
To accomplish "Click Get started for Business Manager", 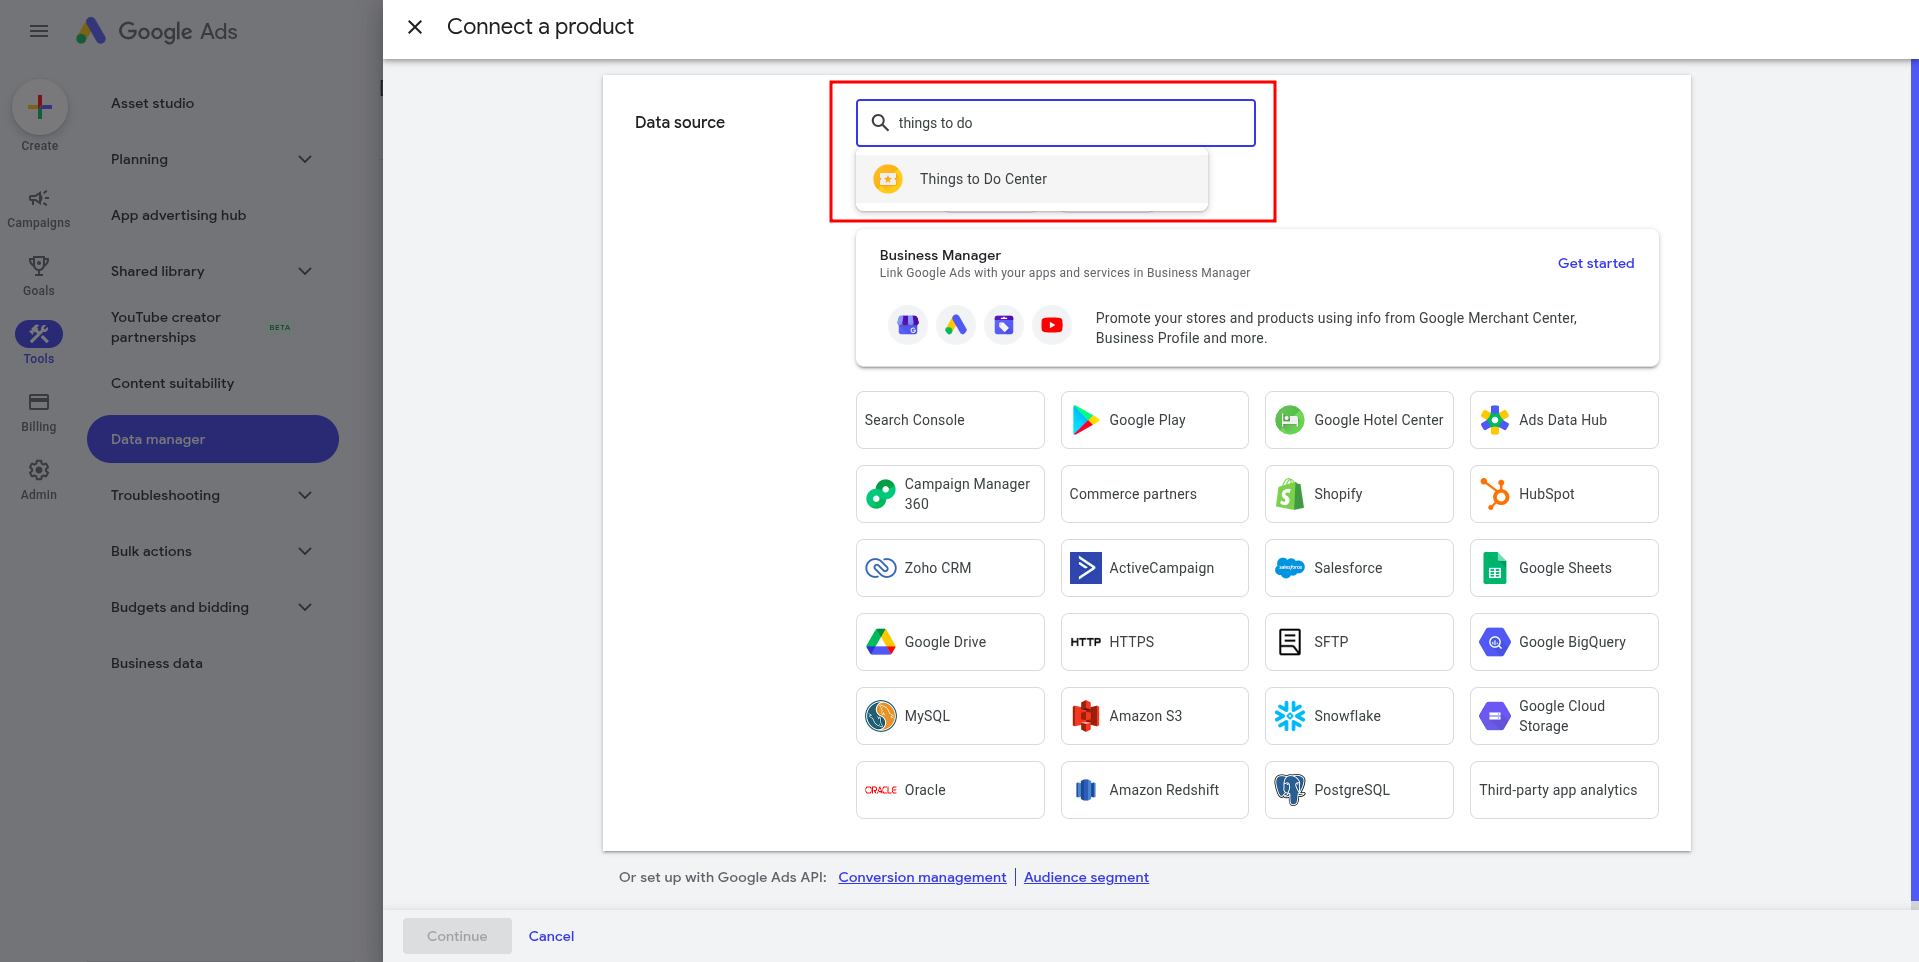I will pos(1596,263).
